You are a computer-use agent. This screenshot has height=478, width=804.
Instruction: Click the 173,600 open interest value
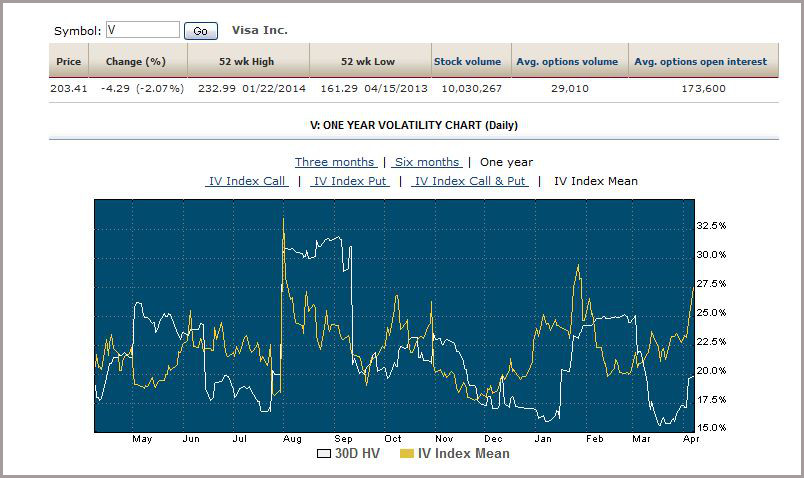[704, 88]
